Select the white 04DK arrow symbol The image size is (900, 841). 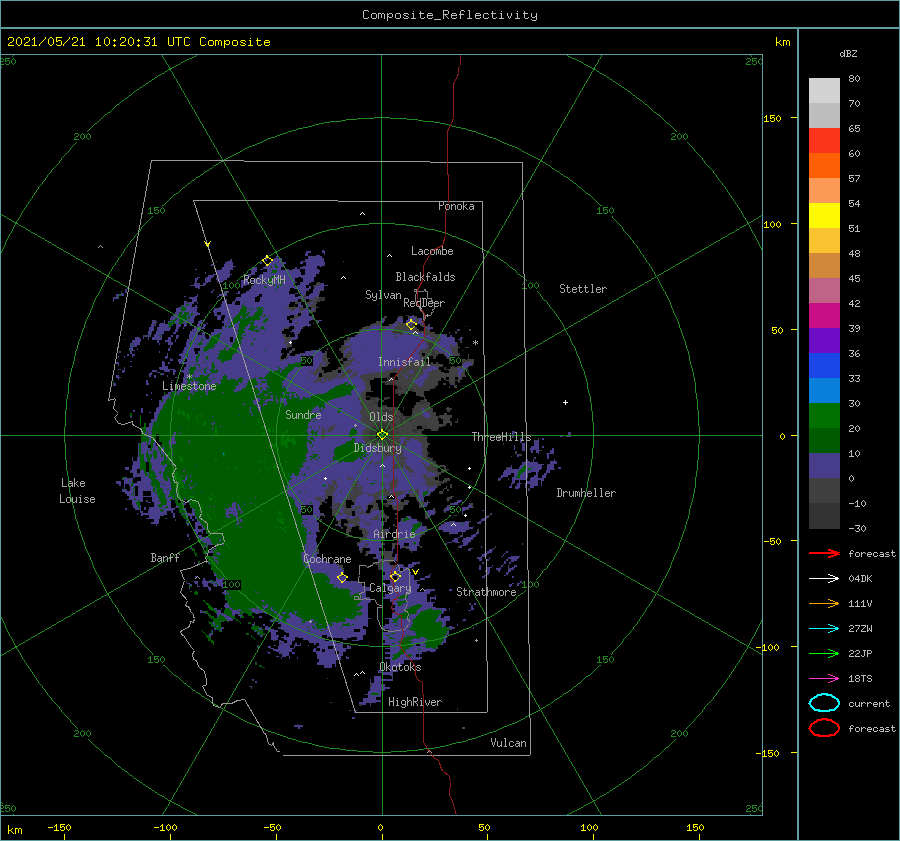[824, 578]
